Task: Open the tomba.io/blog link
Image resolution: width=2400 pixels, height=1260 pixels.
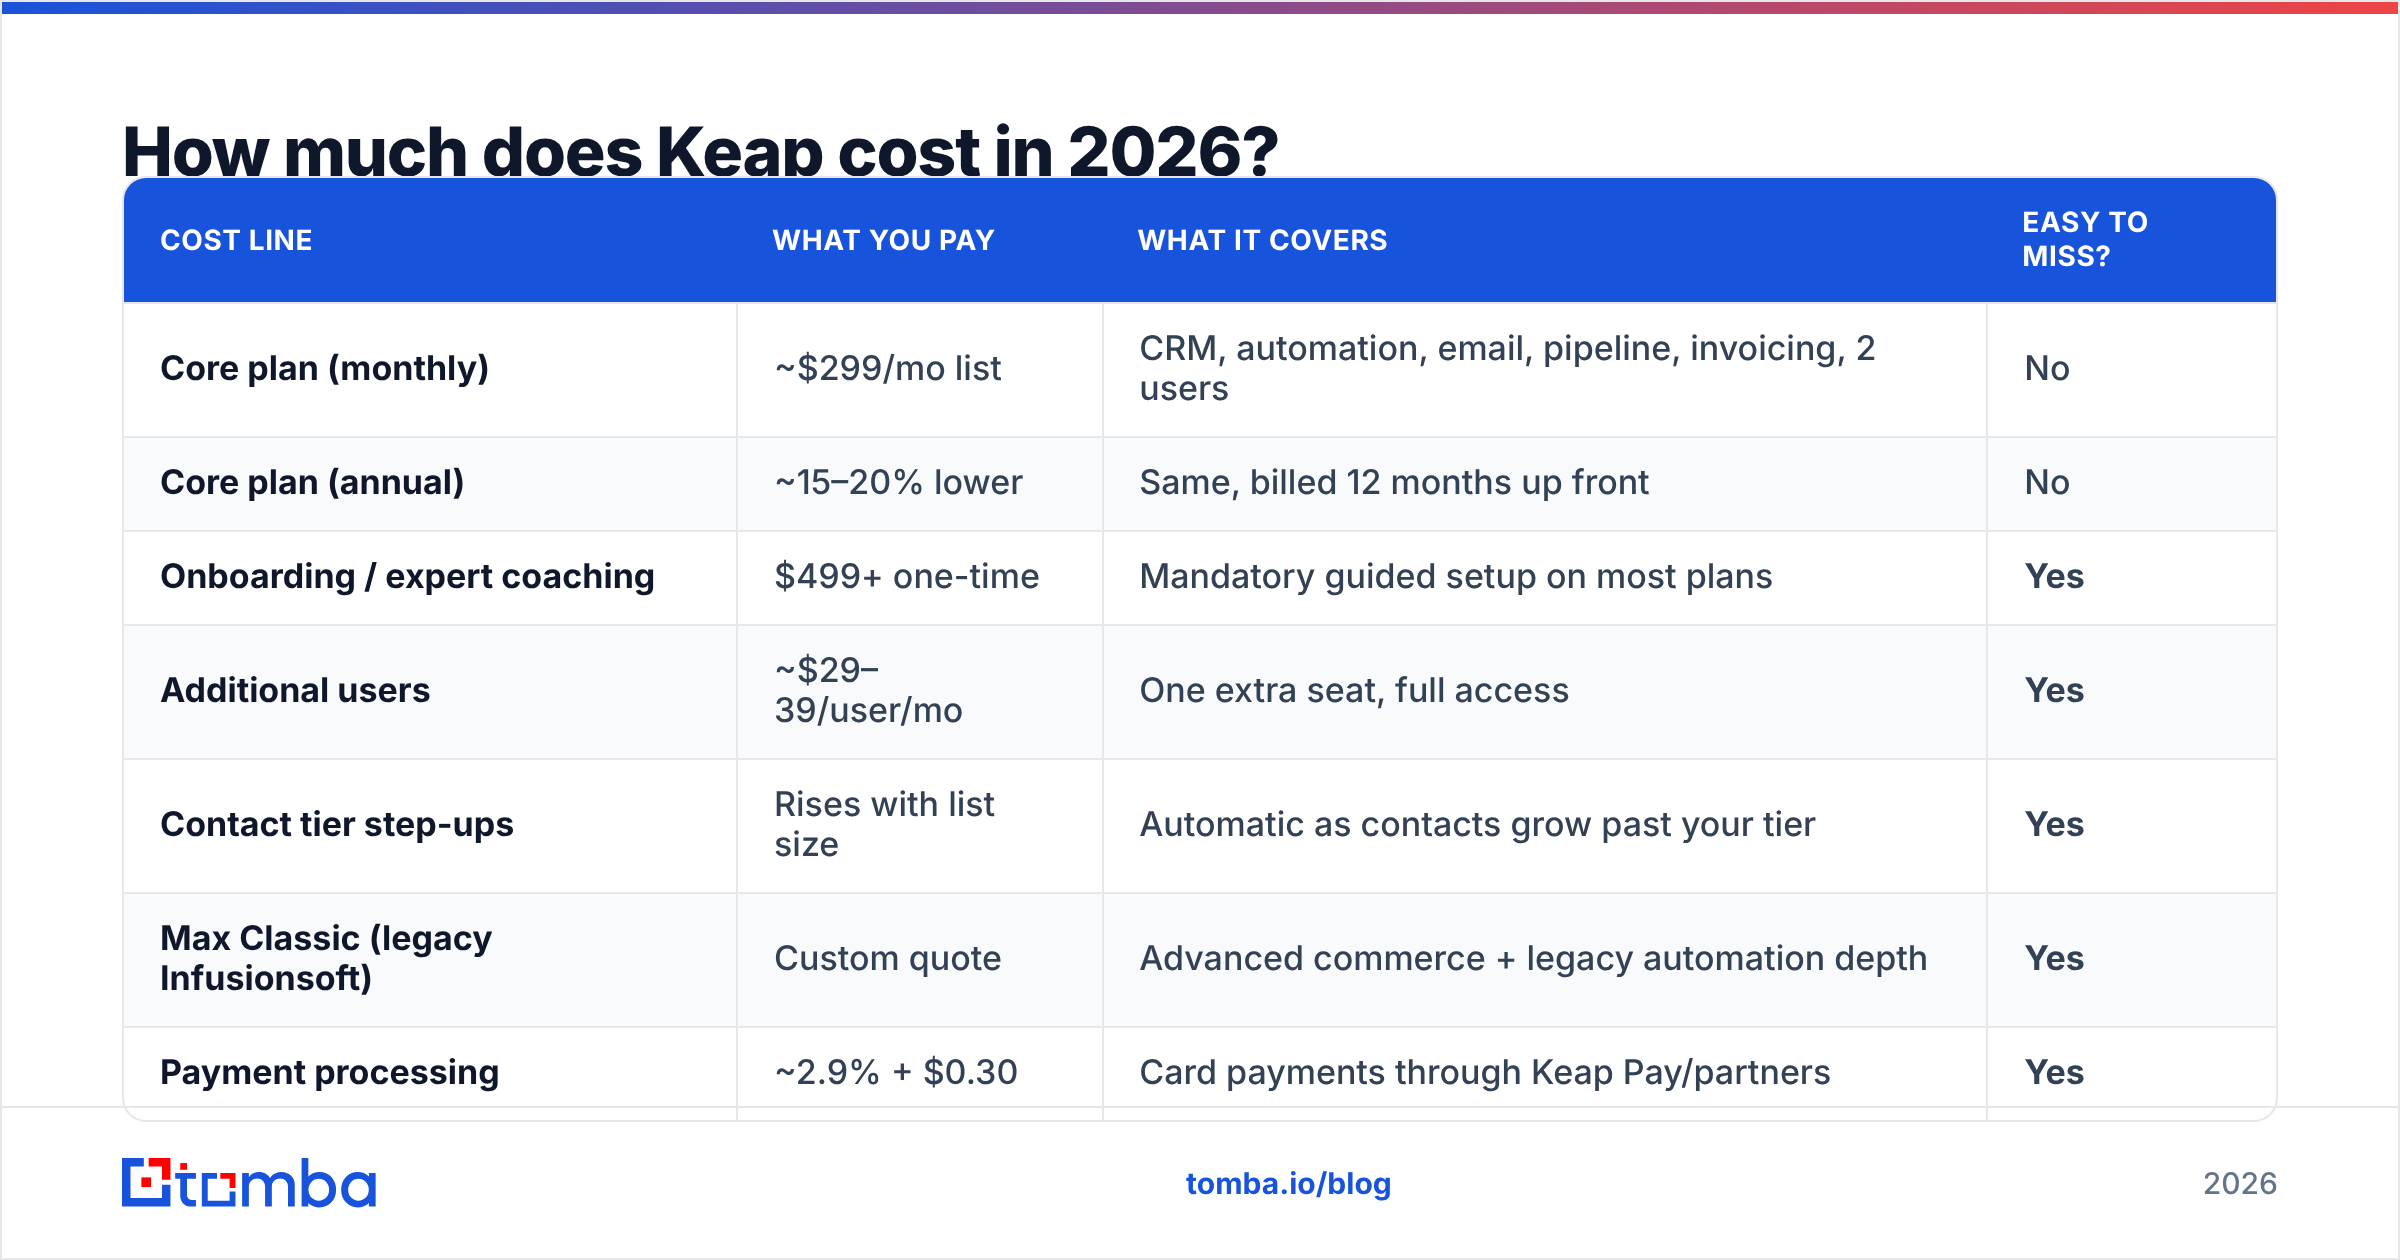Action: tap(1288, 1184)
